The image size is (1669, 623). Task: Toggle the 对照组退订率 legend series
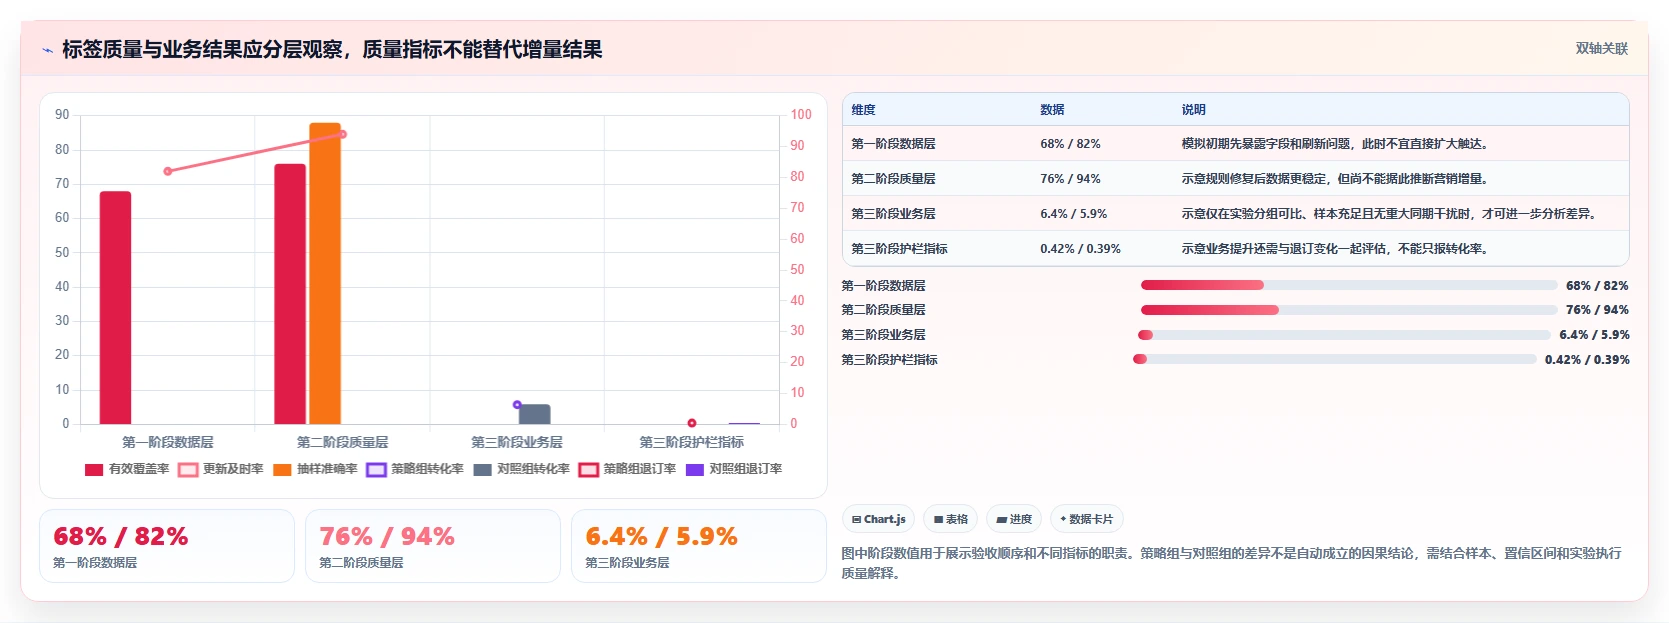pos(734,469)
